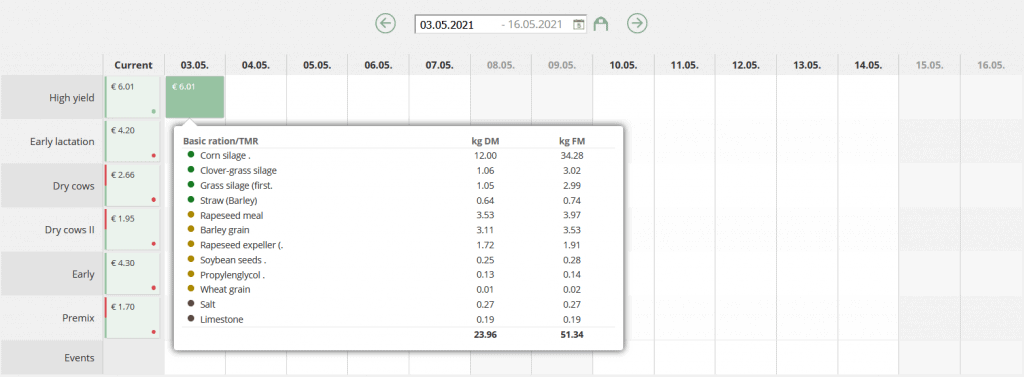The height and width of the screenshot is (377, 1024).
Task: Click the 13.05. column header
Action: (807, 65)
